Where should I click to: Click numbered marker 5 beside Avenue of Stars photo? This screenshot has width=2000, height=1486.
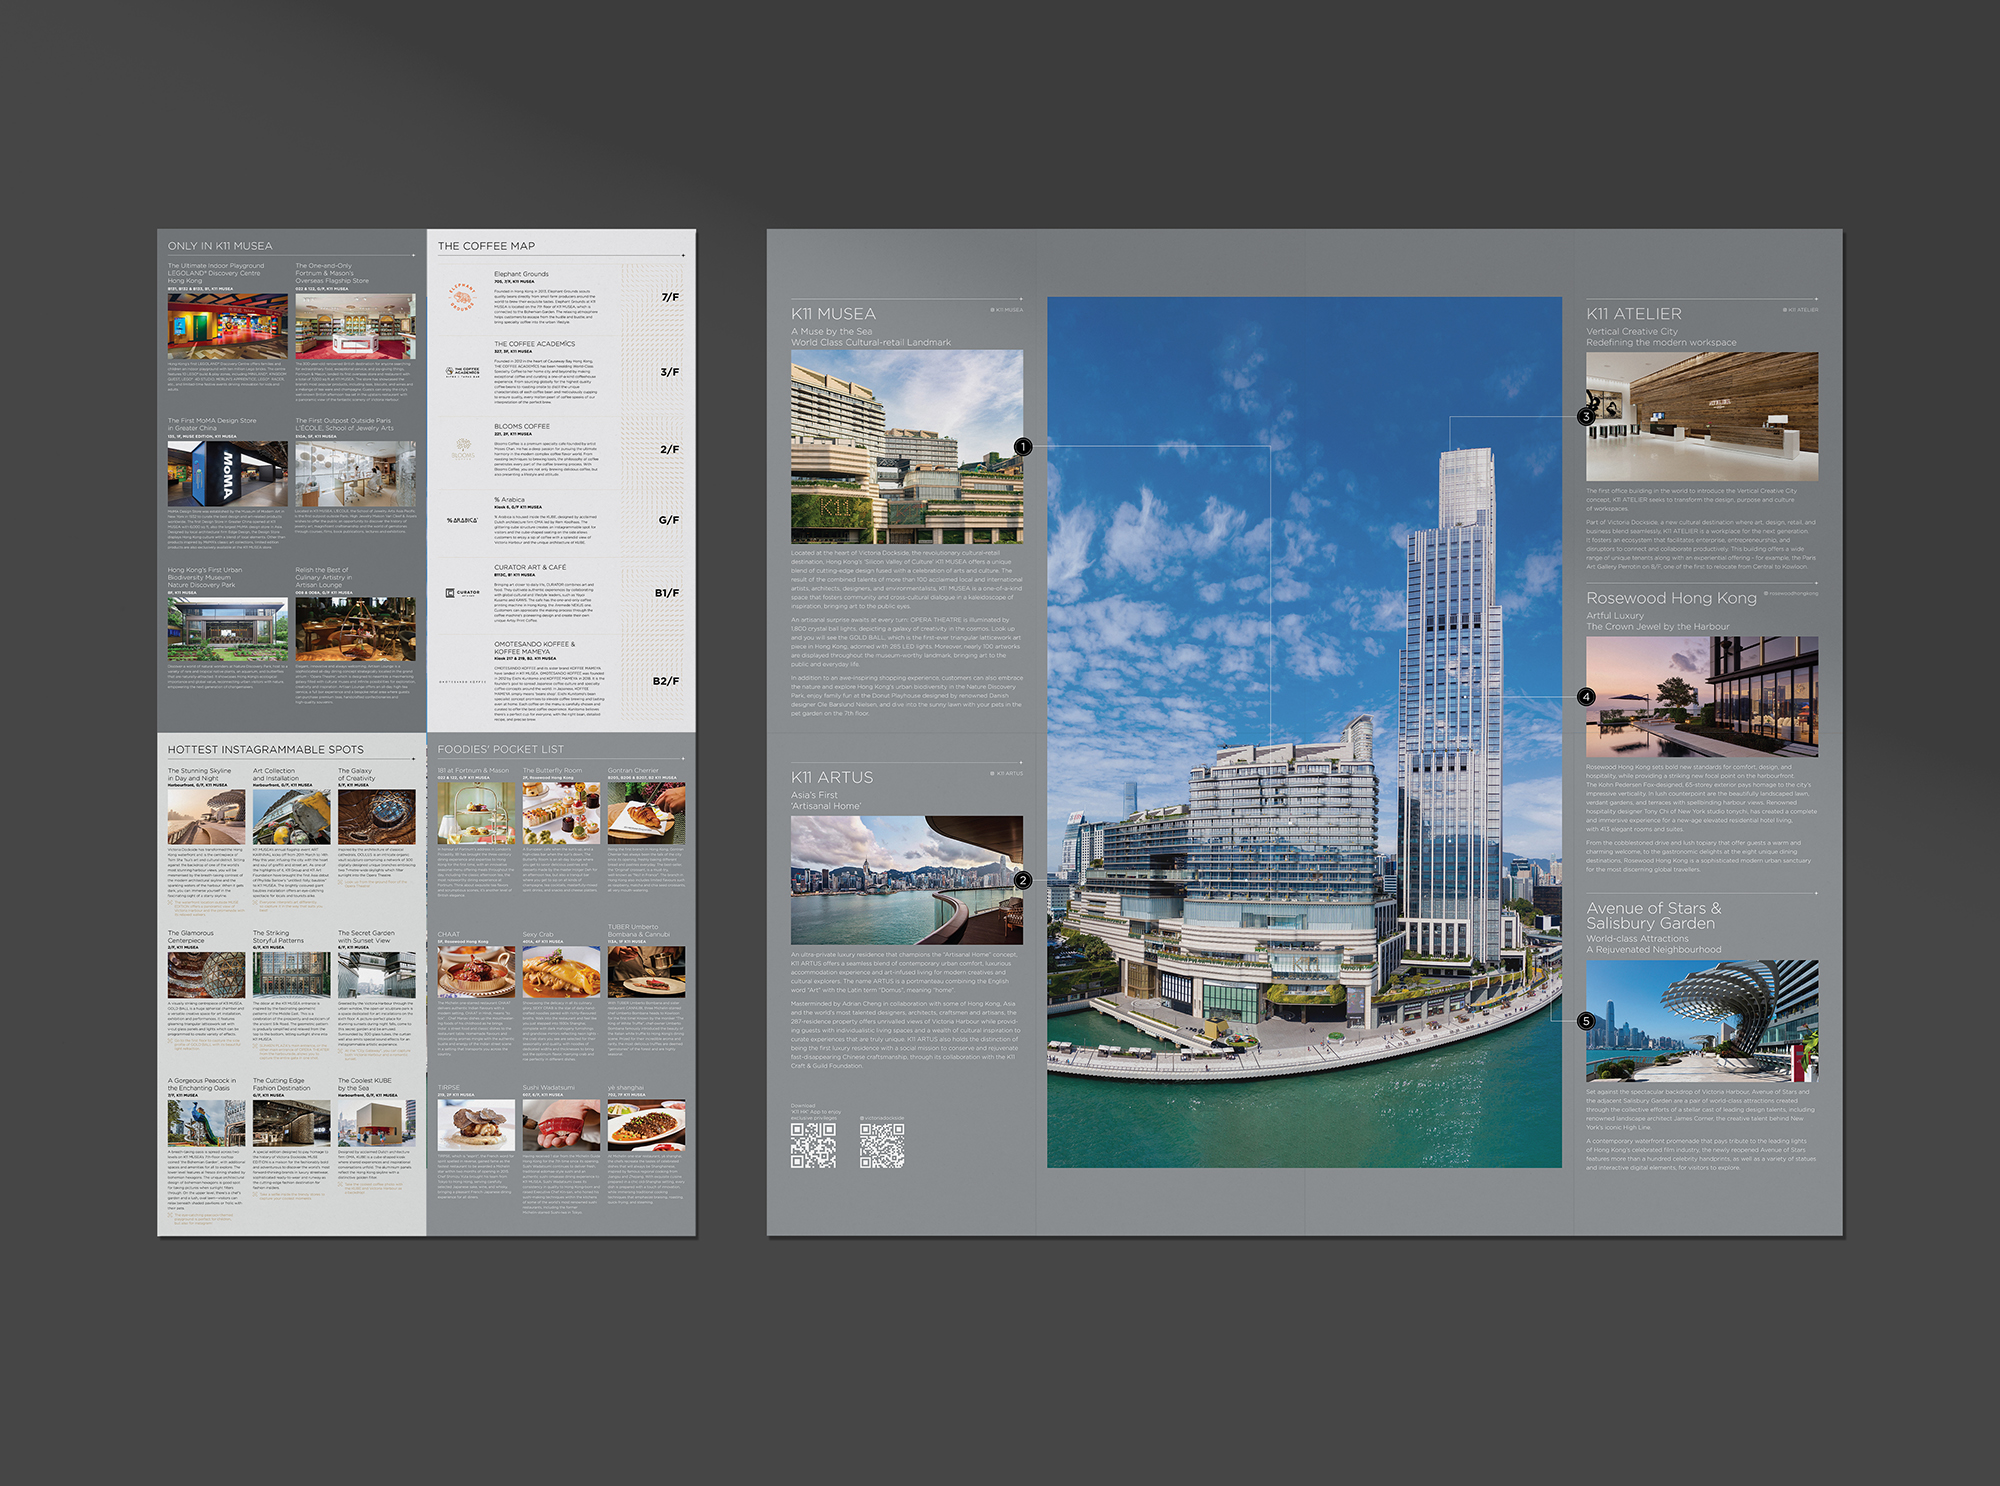[x=1586, y=1021]
